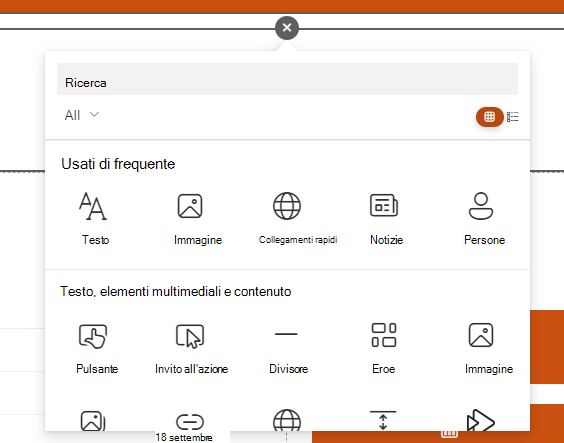
Task: Add the Eroe web part
Action: (383, 349)
